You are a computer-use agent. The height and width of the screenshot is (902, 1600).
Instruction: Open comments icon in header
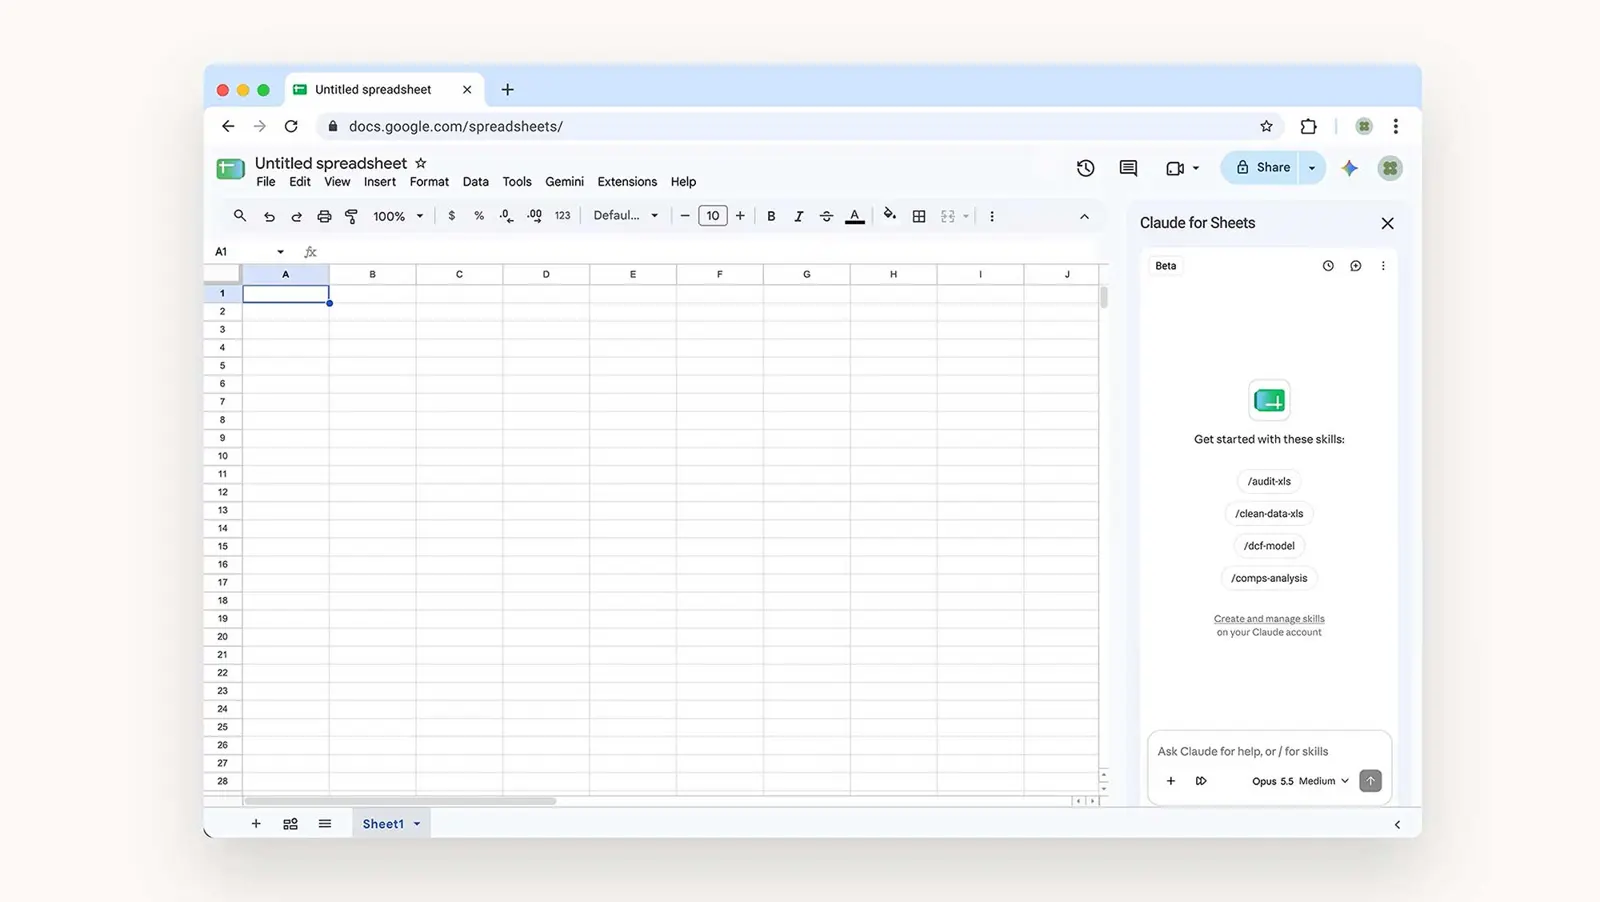tap(1128, 168)
